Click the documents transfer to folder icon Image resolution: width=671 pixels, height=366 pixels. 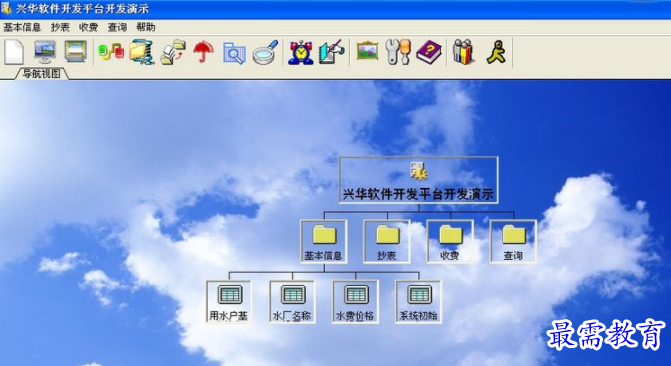[173, 52]
